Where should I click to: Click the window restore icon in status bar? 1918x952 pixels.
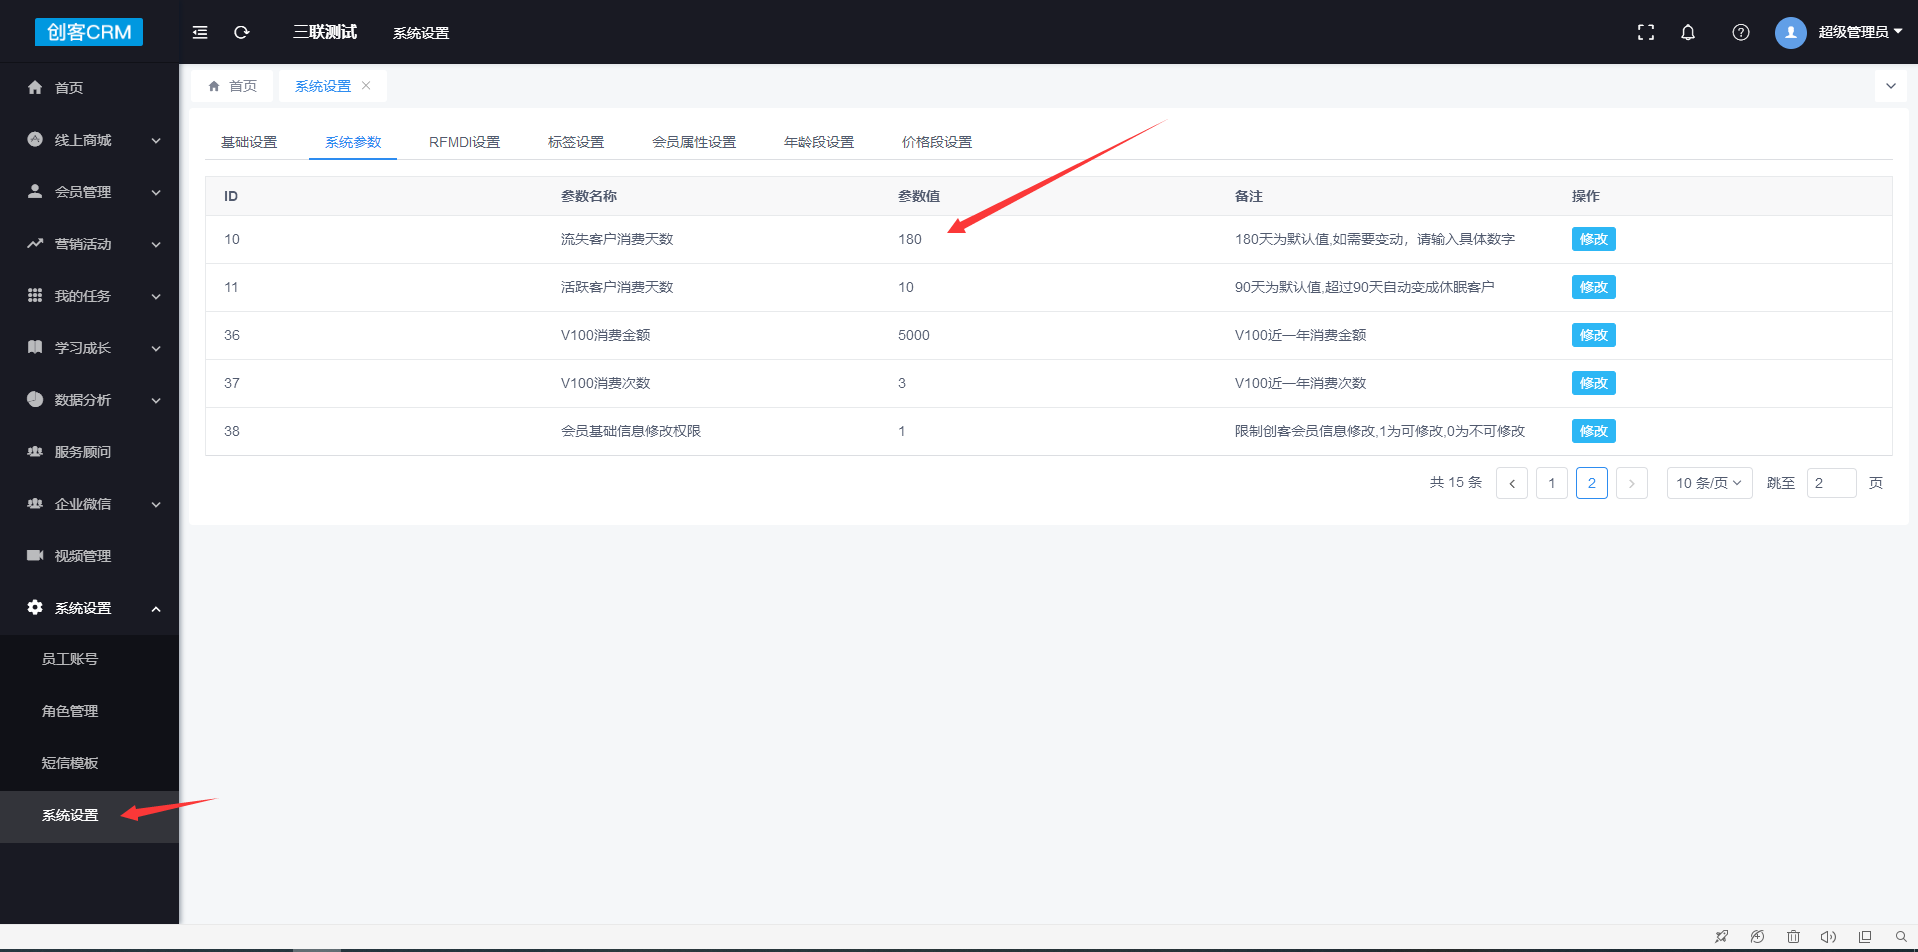(x=1865, y=937)
